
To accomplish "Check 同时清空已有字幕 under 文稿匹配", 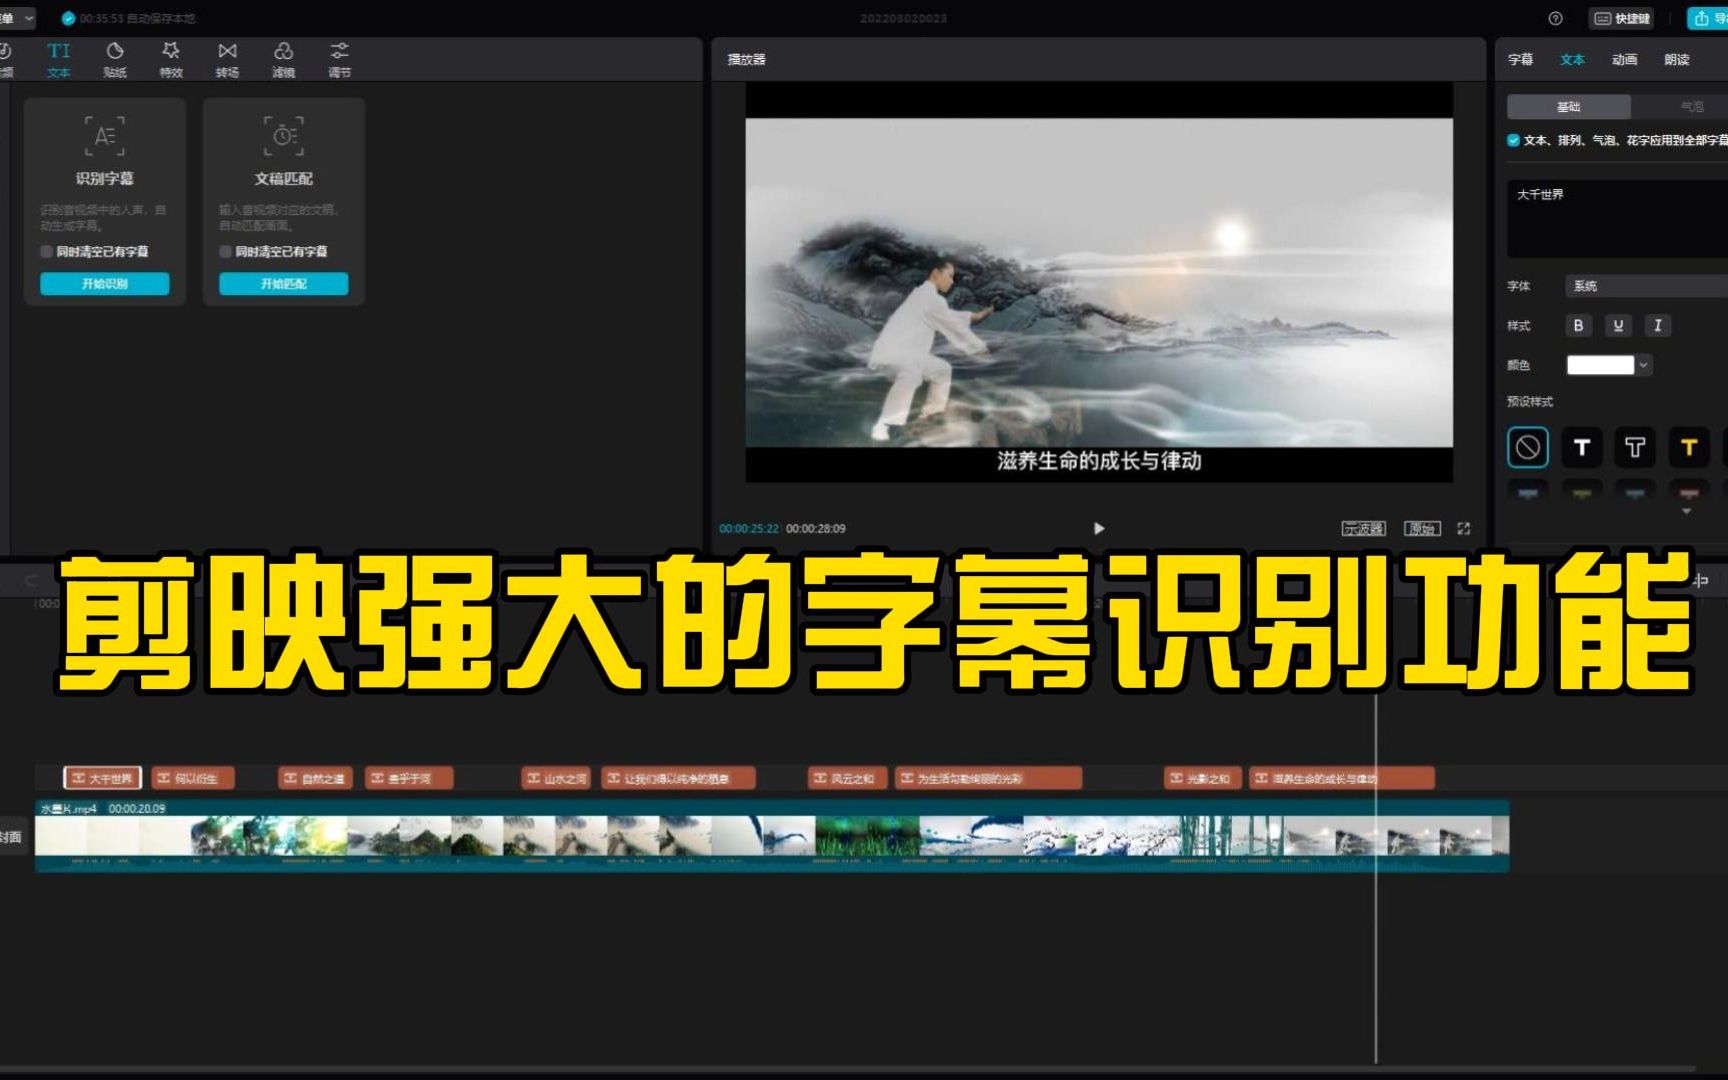I will pyautogui.click(x=225, y=252).
